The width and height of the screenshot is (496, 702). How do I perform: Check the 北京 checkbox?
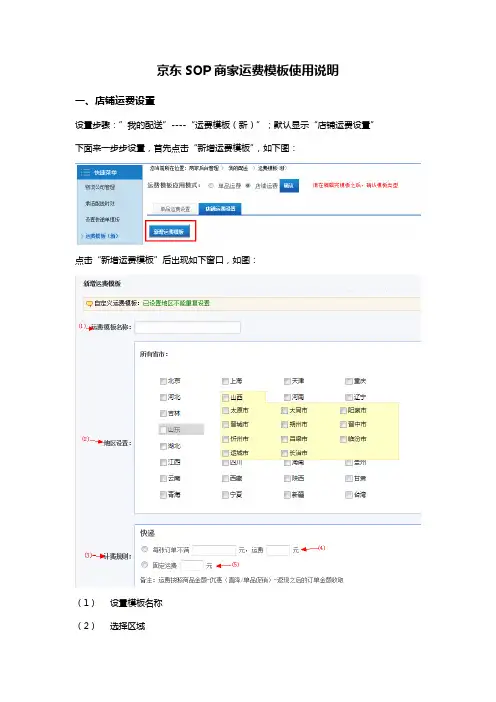pyautogui.click(x=163, y=381)
